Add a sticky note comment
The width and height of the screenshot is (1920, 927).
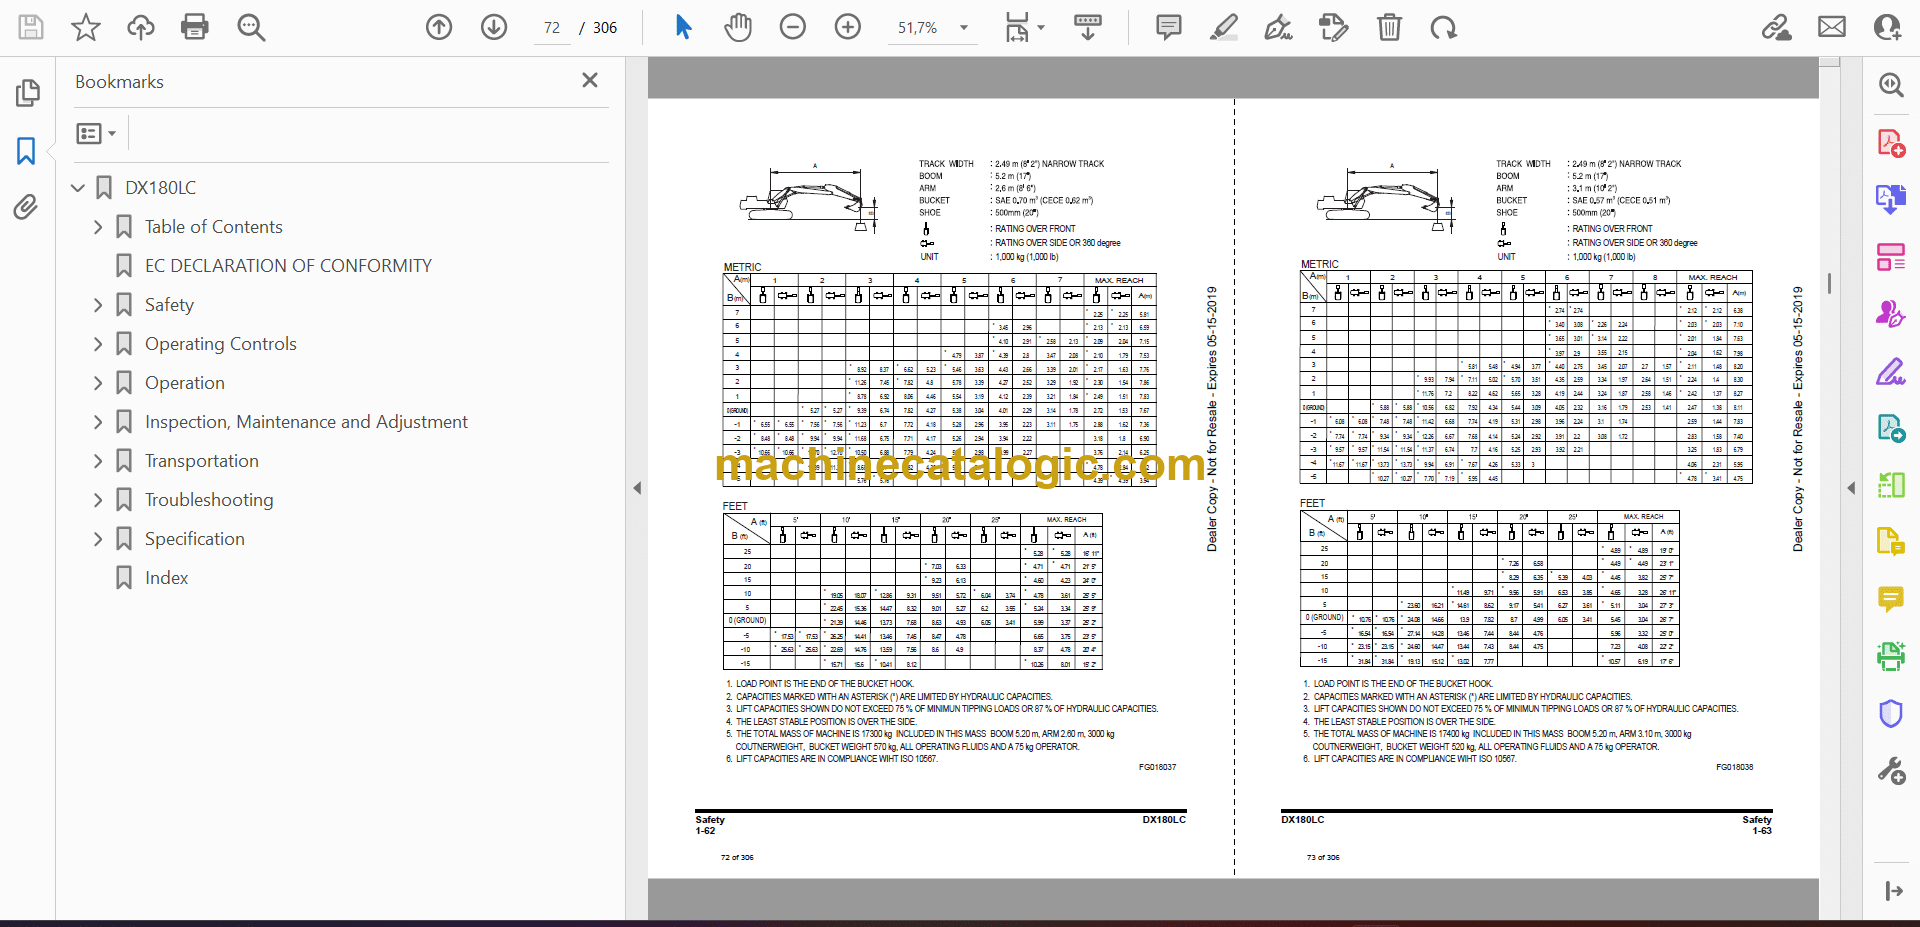(x=1168, y=27)
